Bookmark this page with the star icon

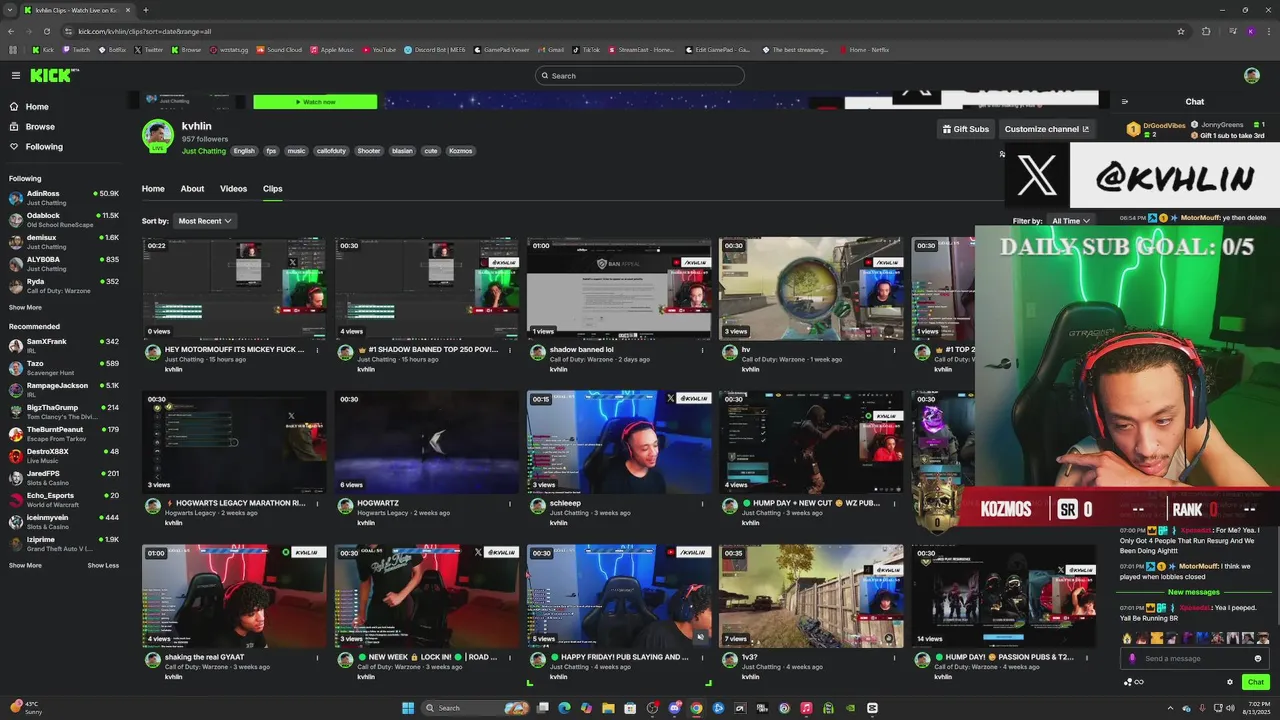point(1181,31)
